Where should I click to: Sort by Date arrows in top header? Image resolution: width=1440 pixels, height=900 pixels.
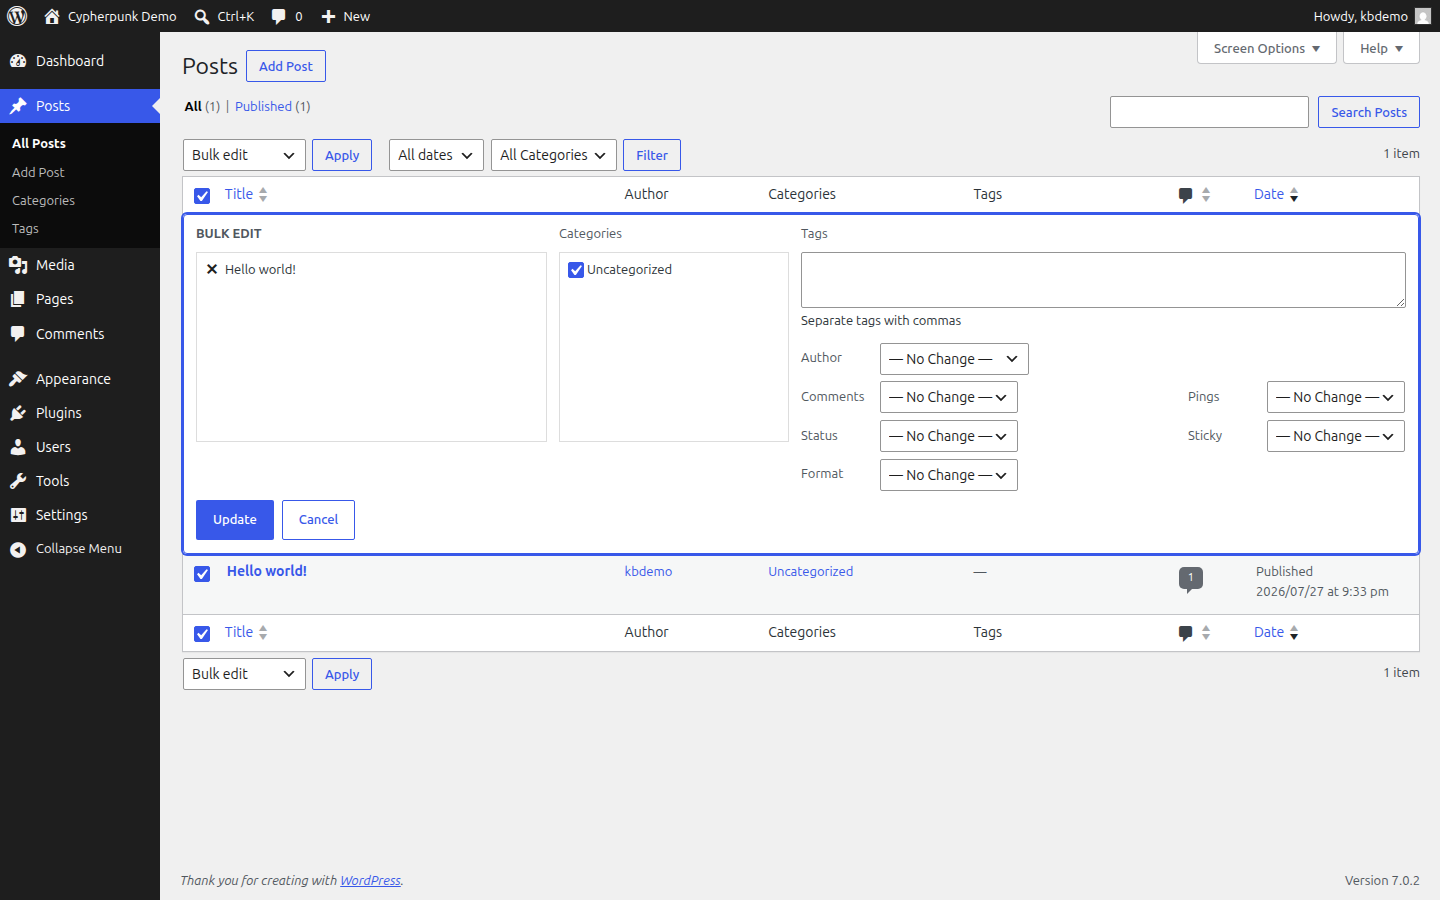click(x=1294, y=195)
